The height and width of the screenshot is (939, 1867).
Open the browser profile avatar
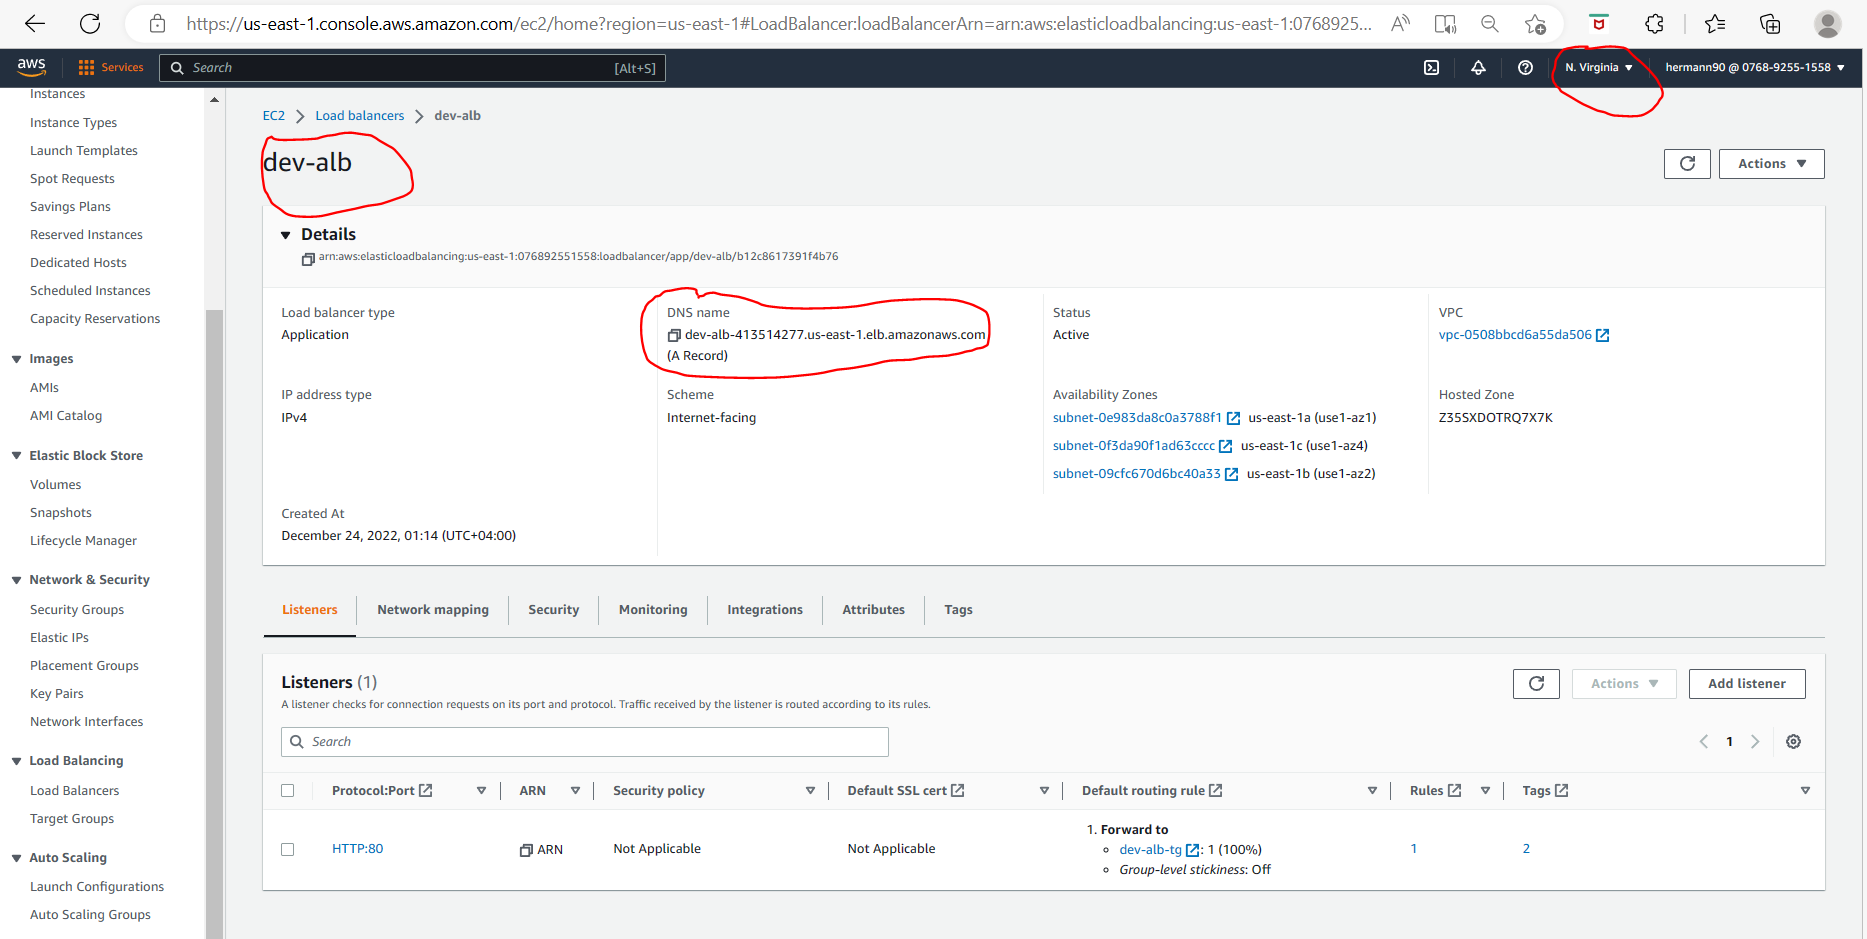coord(1827,23)
